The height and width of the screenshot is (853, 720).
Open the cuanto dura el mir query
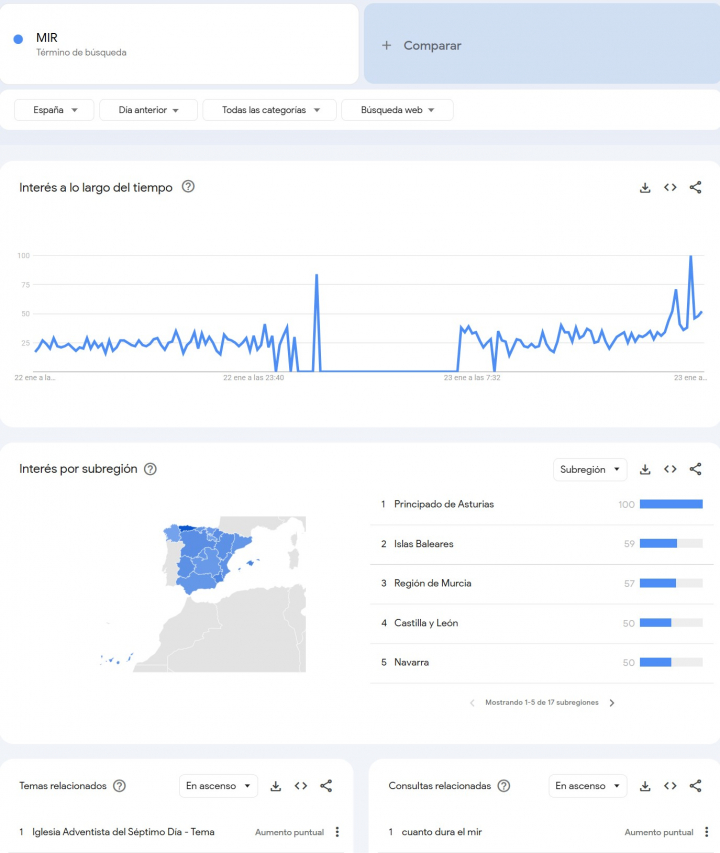point(442,832)
